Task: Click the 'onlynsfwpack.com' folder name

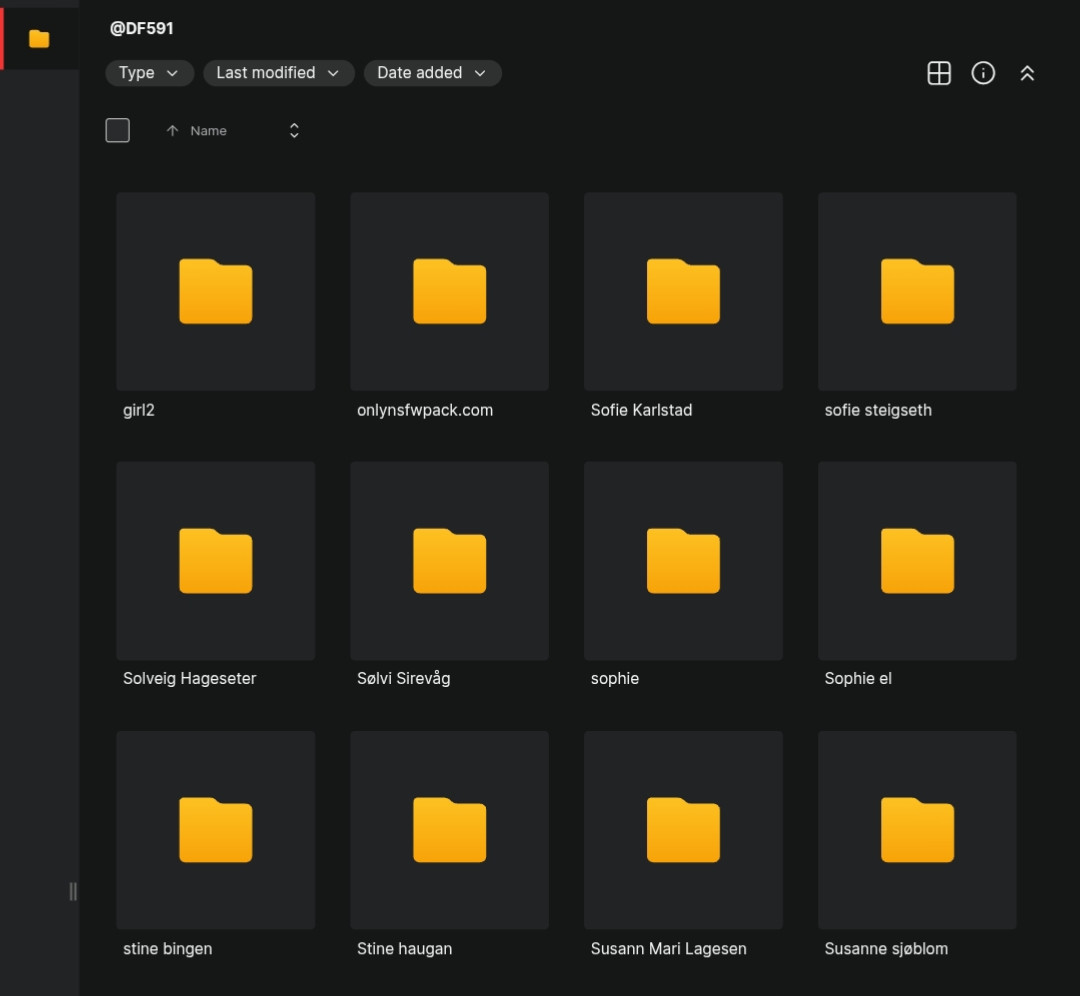Action: click(425, 410)
